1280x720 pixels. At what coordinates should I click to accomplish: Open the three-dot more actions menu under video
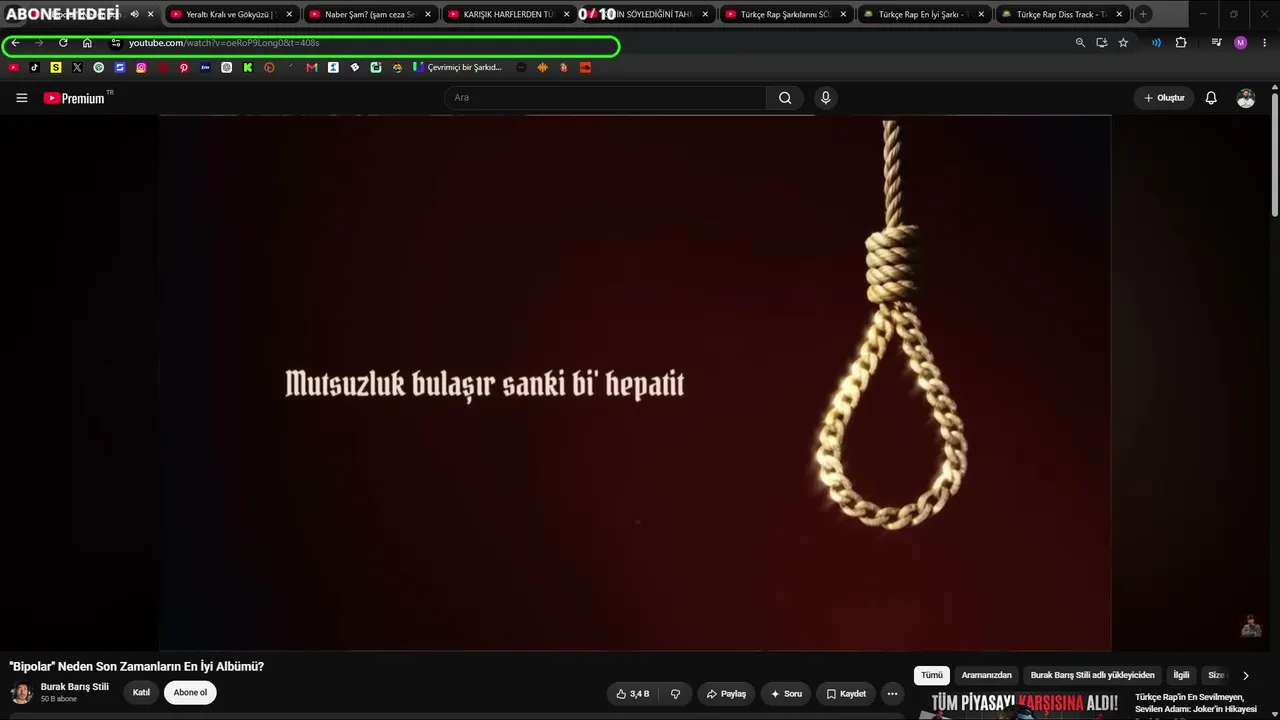(892, 694)
